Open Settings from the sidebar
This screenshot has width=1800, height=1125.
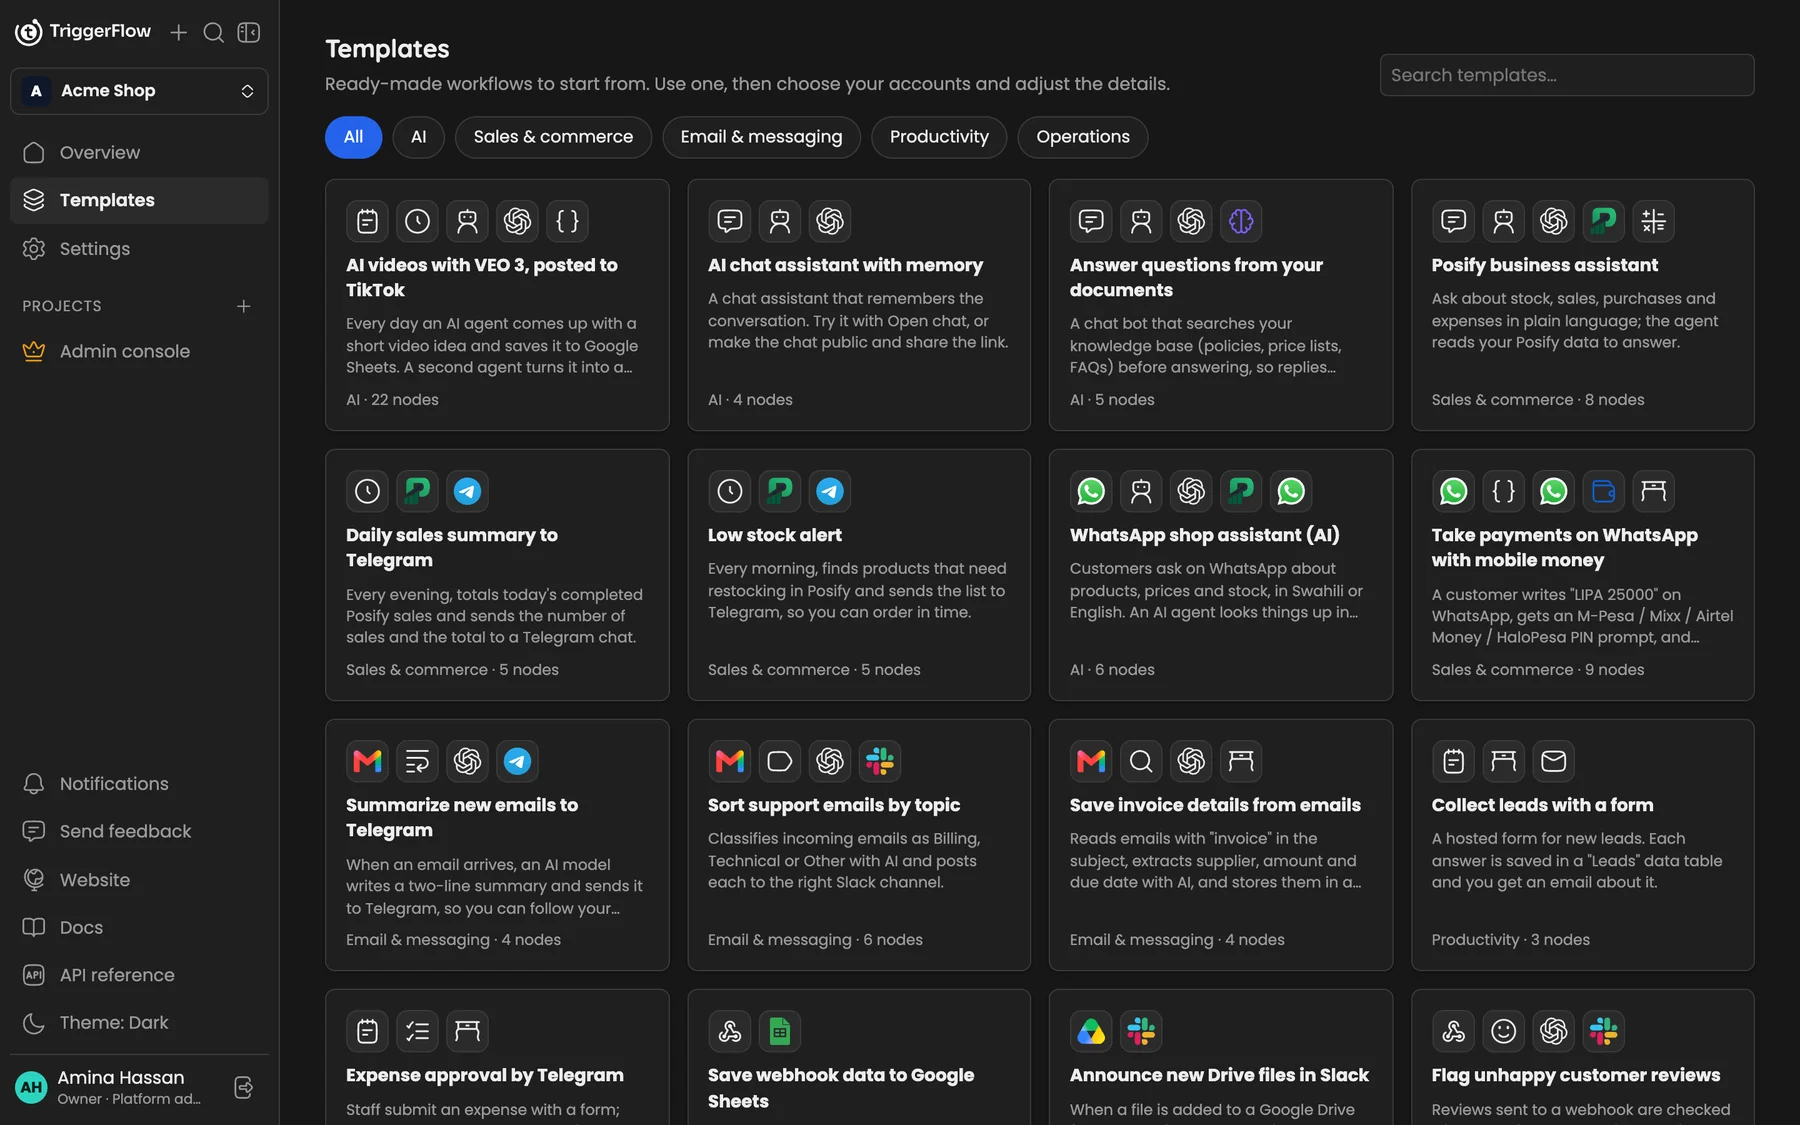pyautogui.click(x=139, y=249)
